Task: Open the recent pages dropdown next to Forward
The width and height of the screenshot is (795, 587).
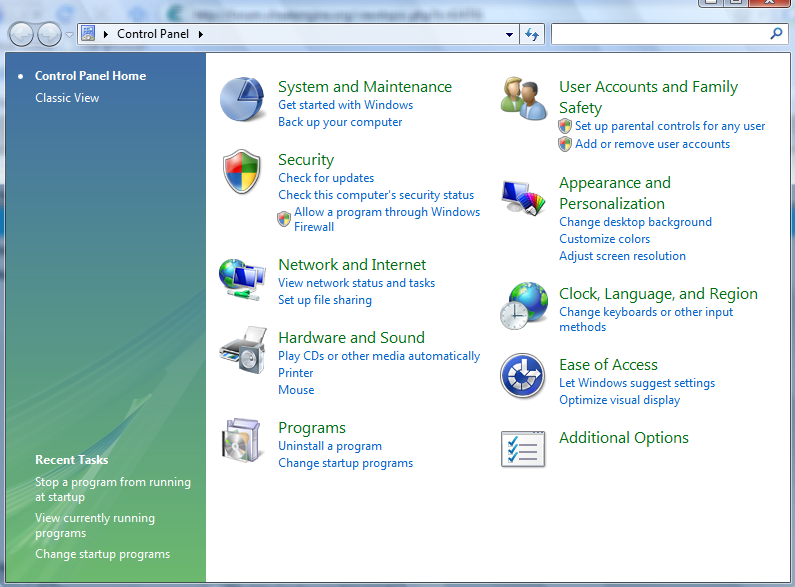Action: [x=69, y=34]
